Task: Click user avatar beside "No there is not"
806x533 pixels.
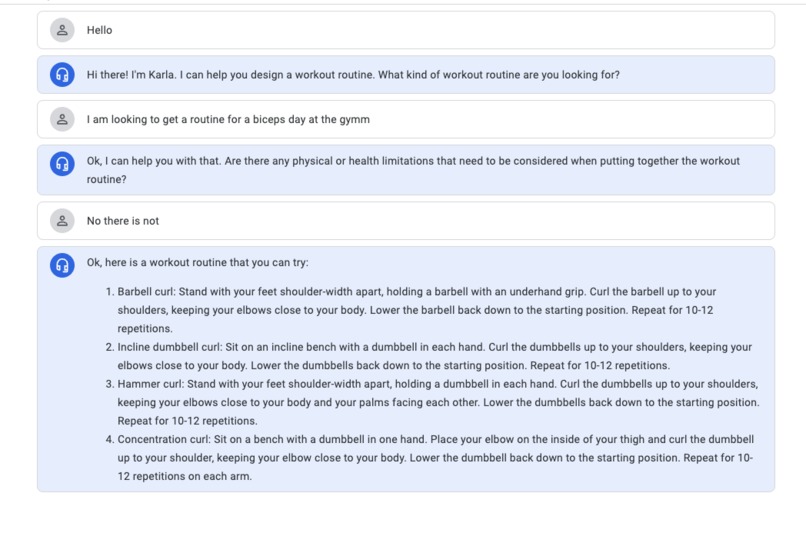Action: (62, 220)
